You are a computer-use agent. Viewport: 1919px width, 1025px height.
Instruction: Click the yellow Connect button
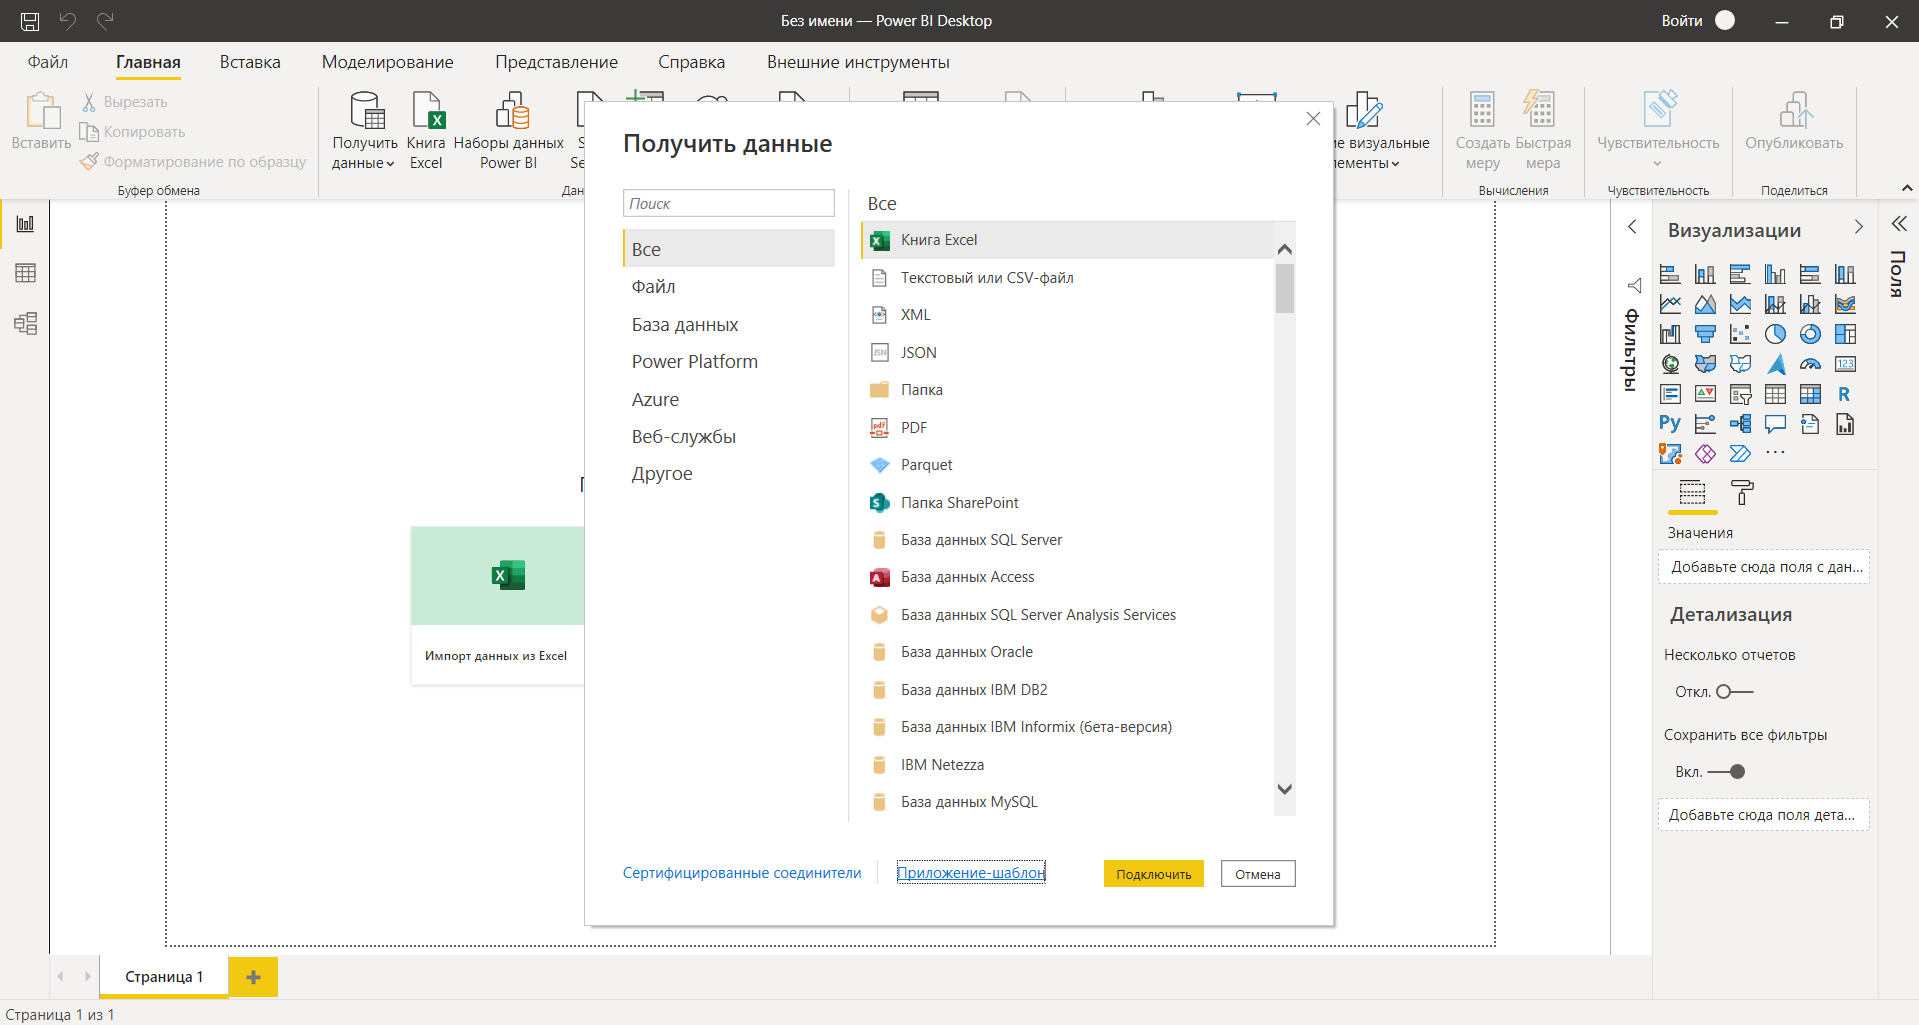point(1153,874)
